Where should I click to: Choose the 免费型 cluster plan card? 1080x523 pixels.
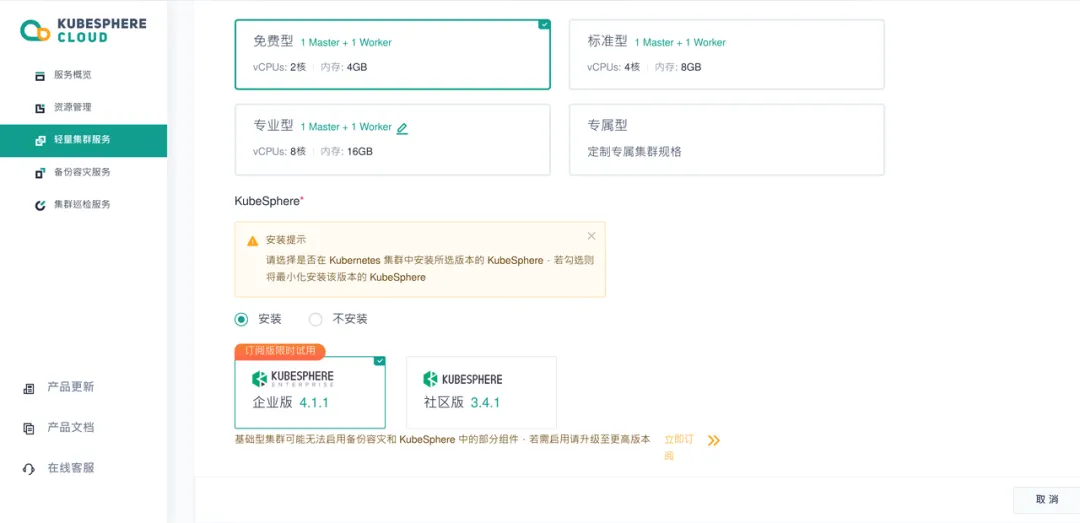click(x=393, y=54)
